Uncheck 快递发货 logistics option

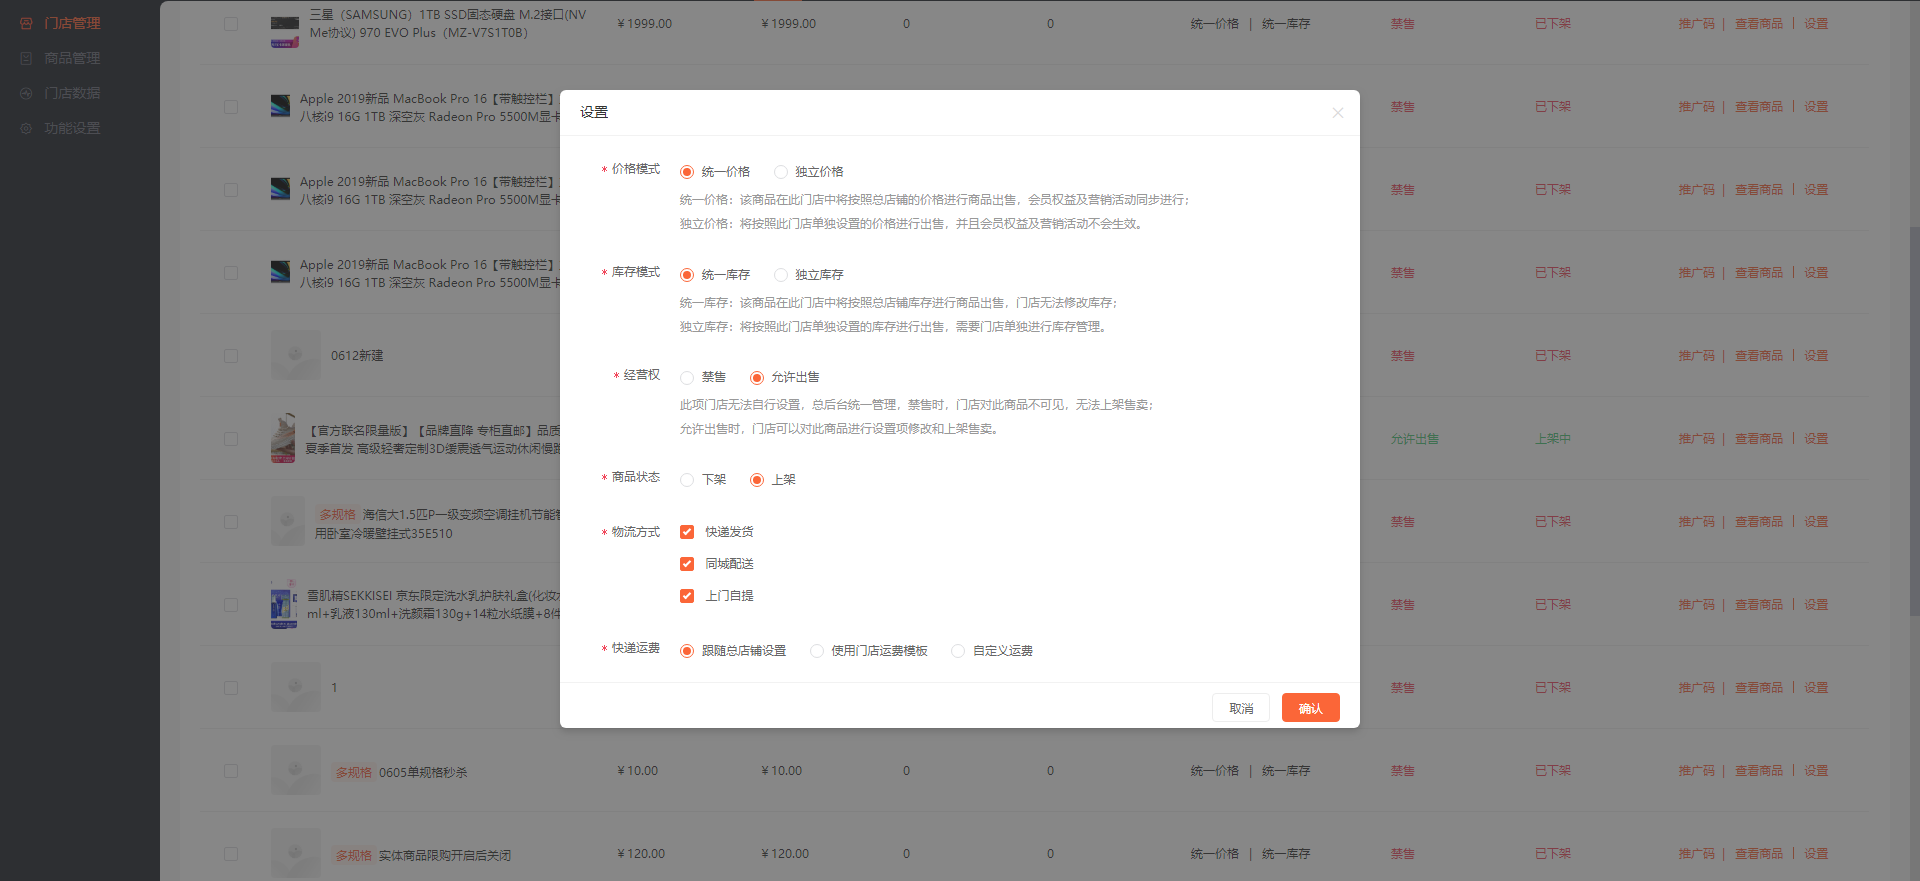click(687, 532)
